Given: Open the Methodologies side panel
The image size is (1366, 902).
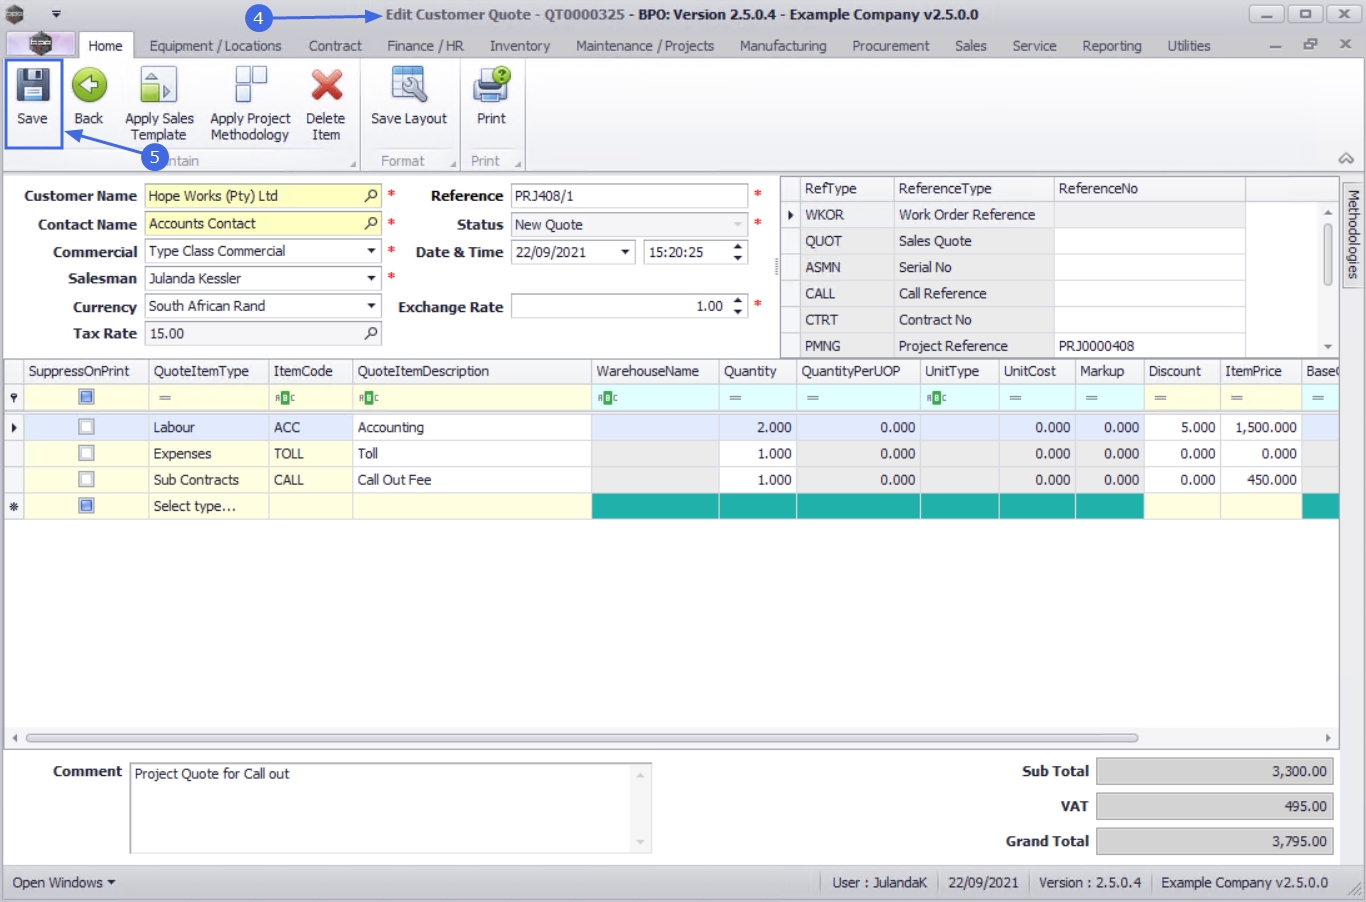Looking at the screenshot, I should pyautogui.click(x=1353, y=233).
